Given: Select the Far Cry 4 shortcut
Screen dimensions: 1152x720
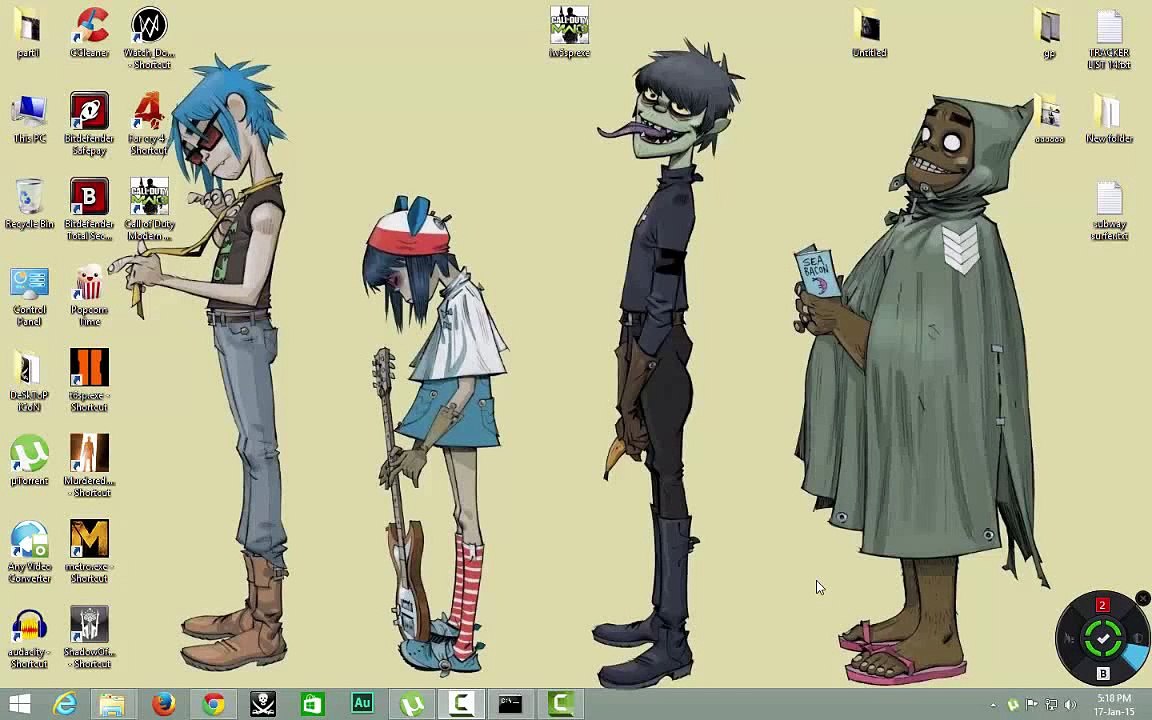Looking at the screenshot, I should [x=149, y=113].
